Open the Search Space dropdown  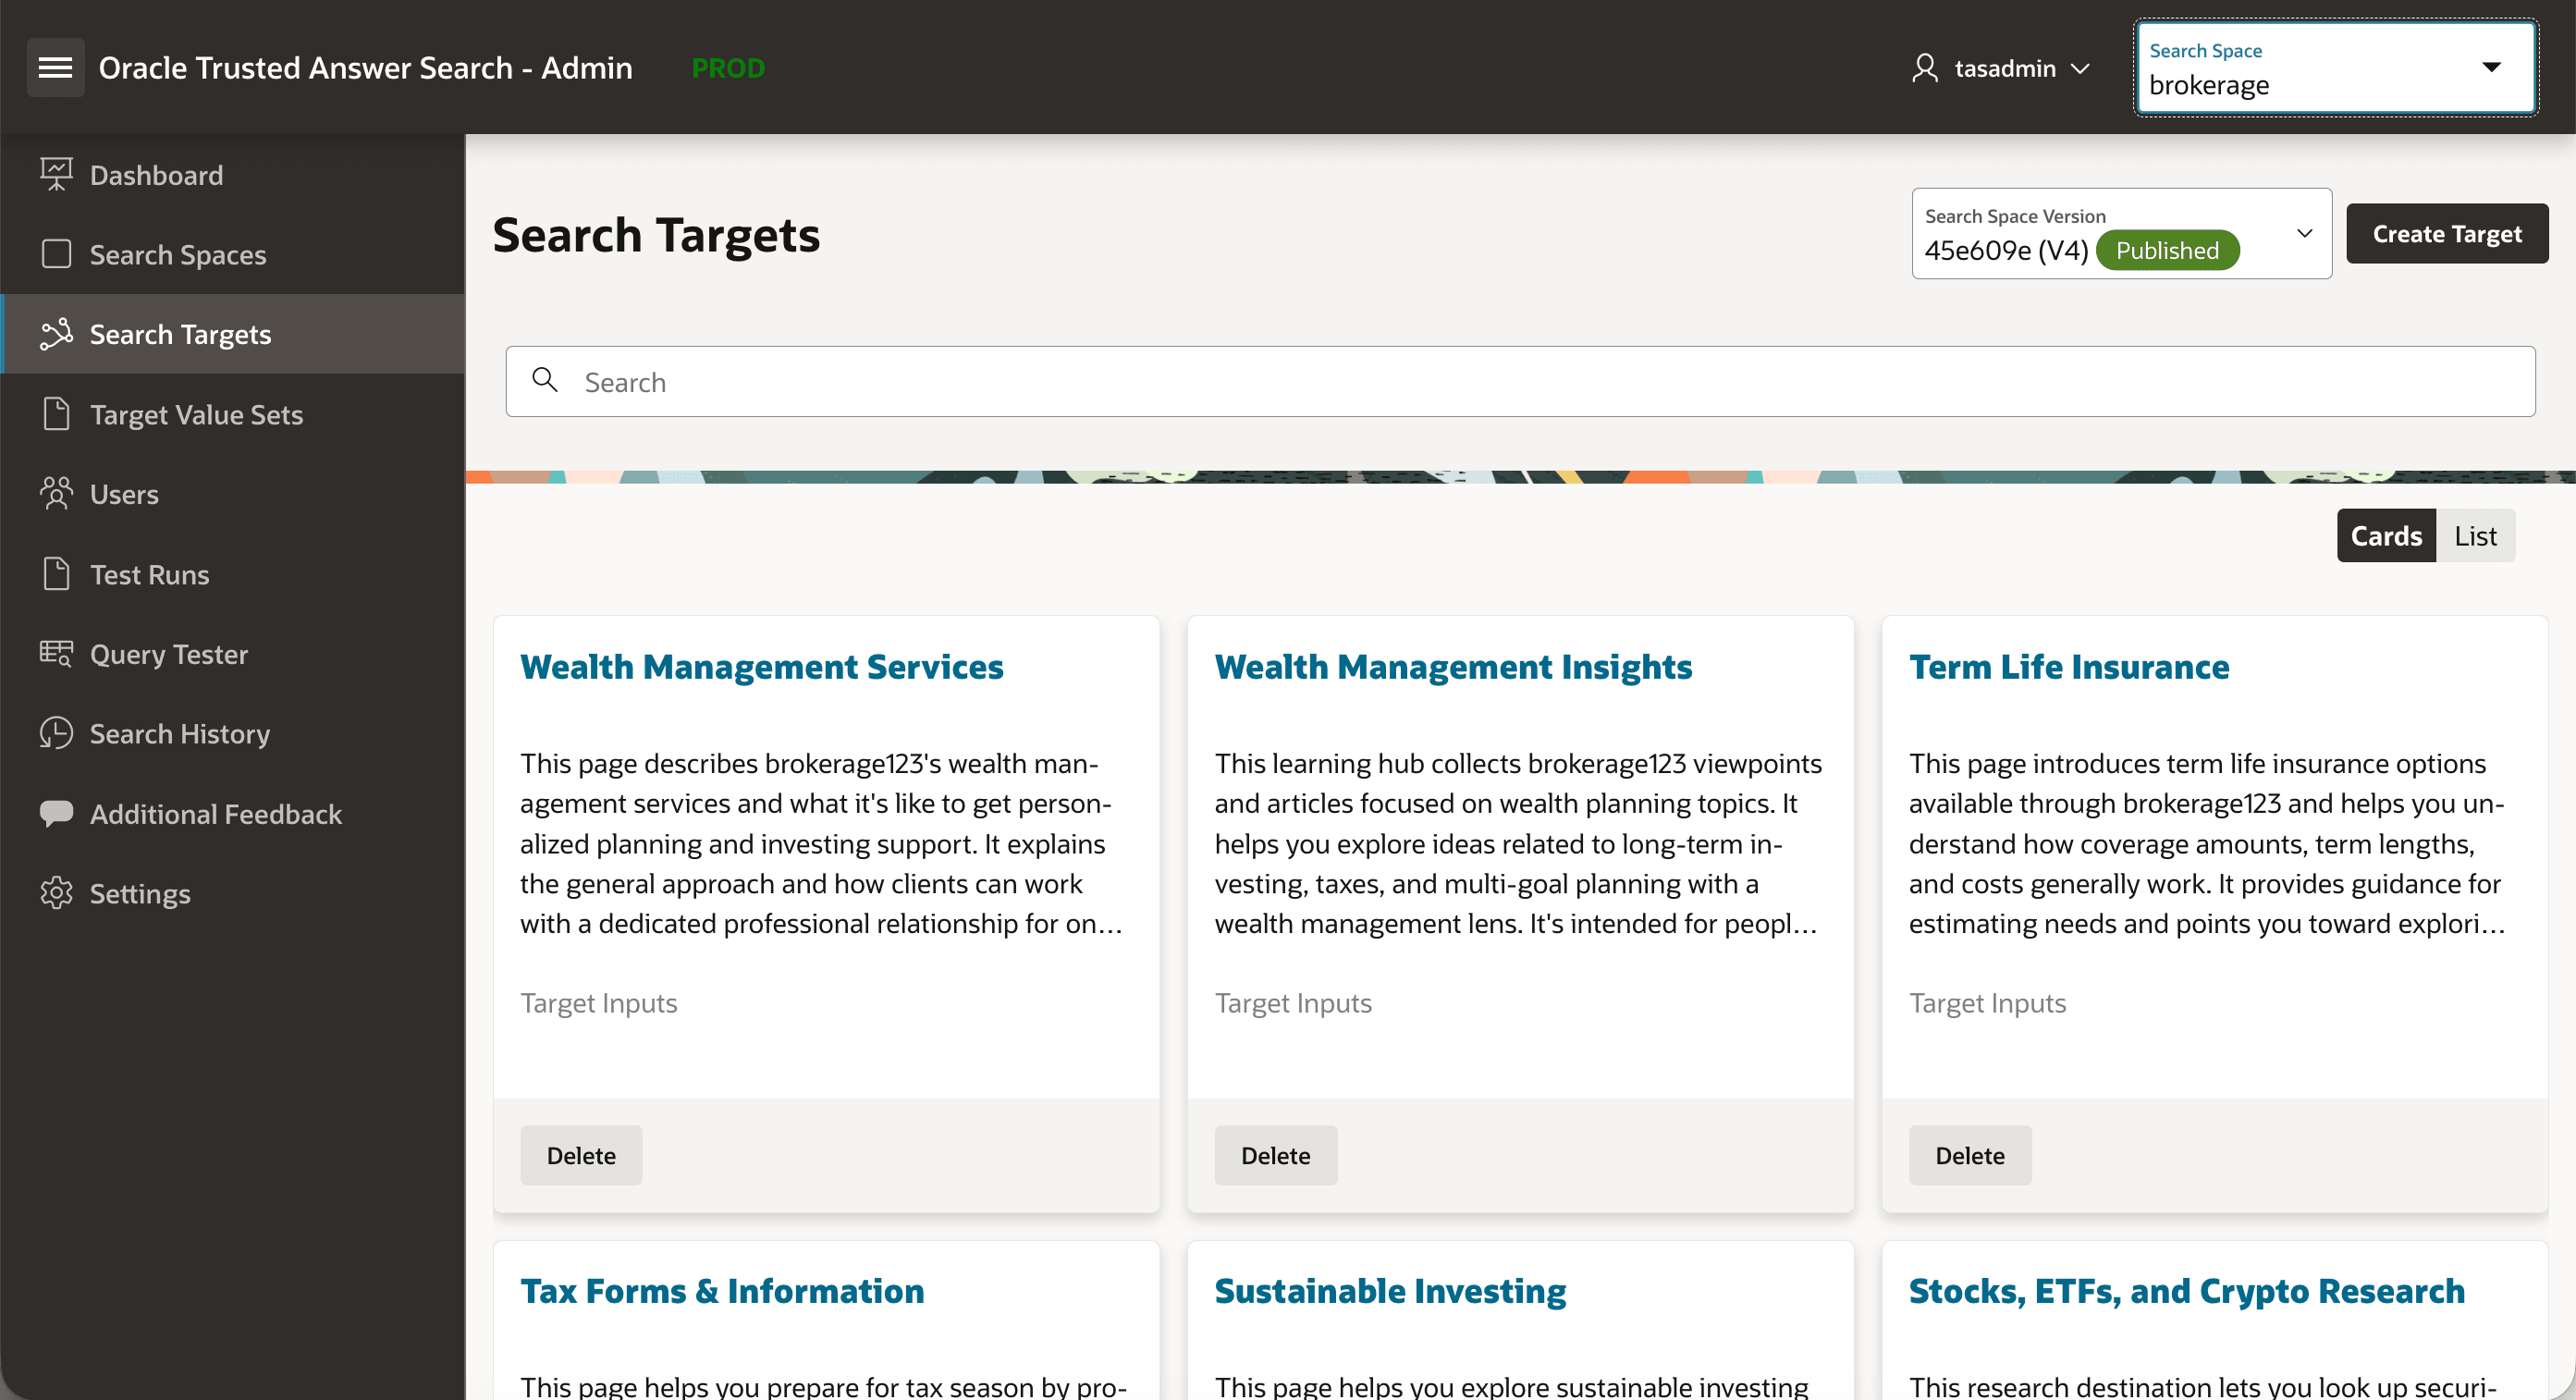[x=2491, y=67]
